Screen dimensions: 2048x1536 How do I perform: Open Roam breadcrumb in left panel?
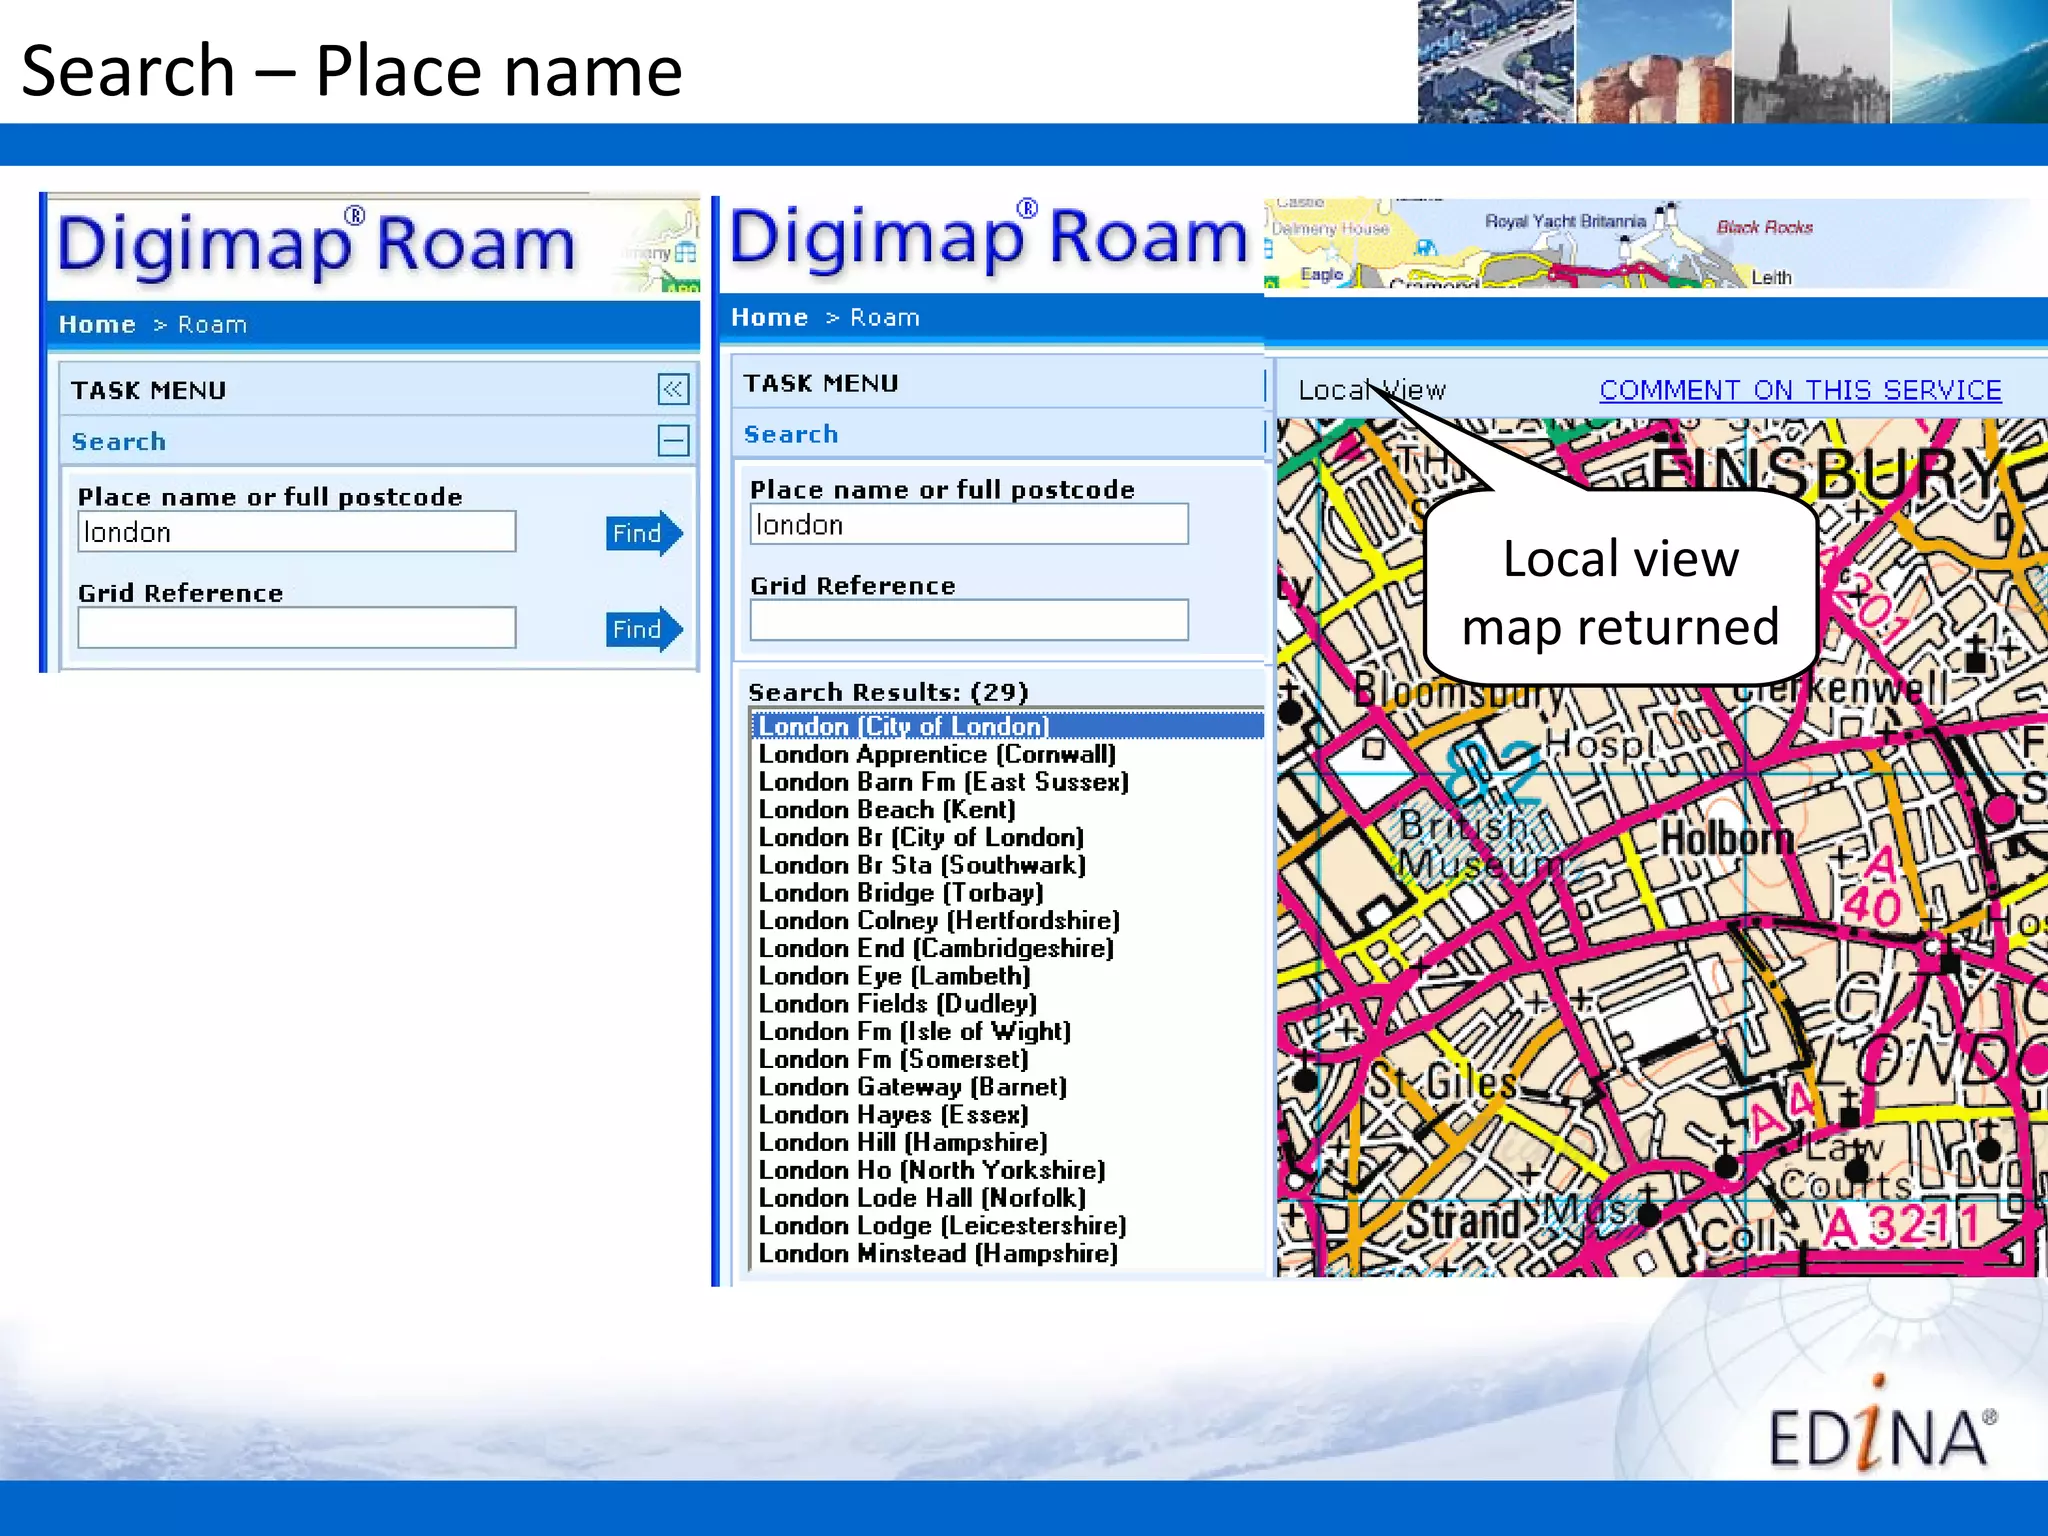coord(212,325)
